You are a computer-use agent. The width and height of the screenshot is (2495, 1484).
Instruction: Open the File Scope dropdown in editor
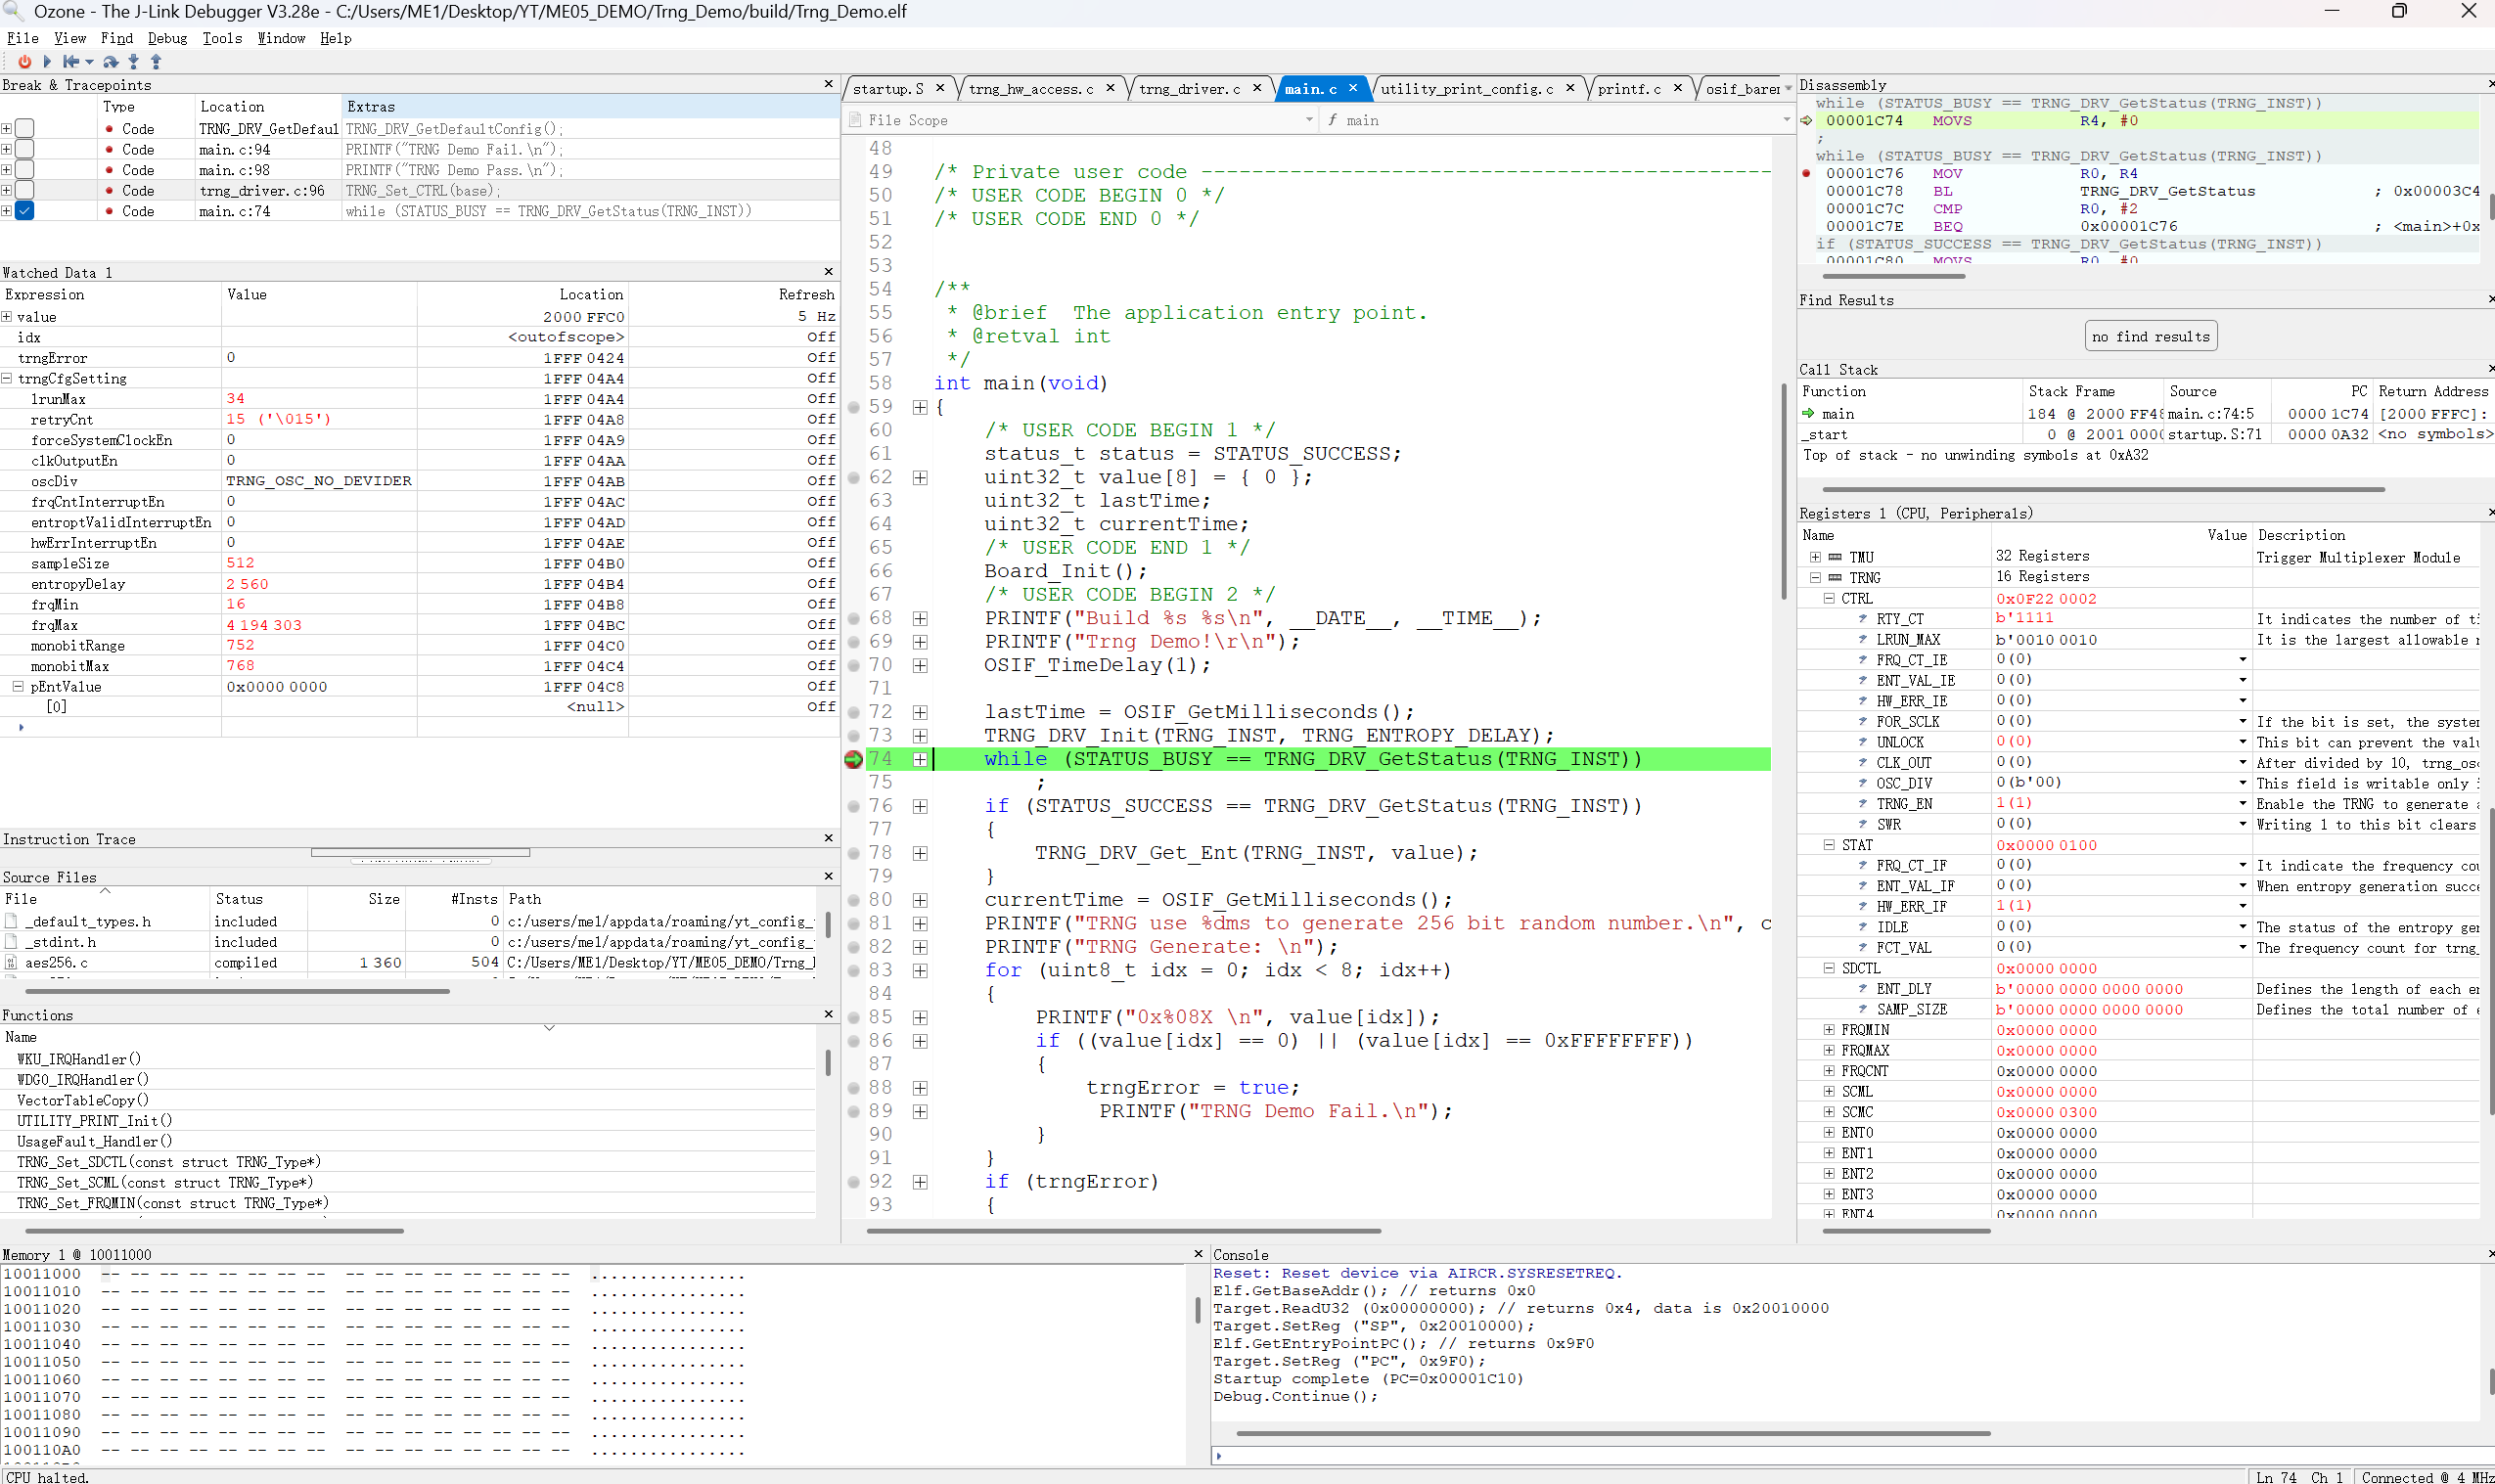click(1309, 120)
